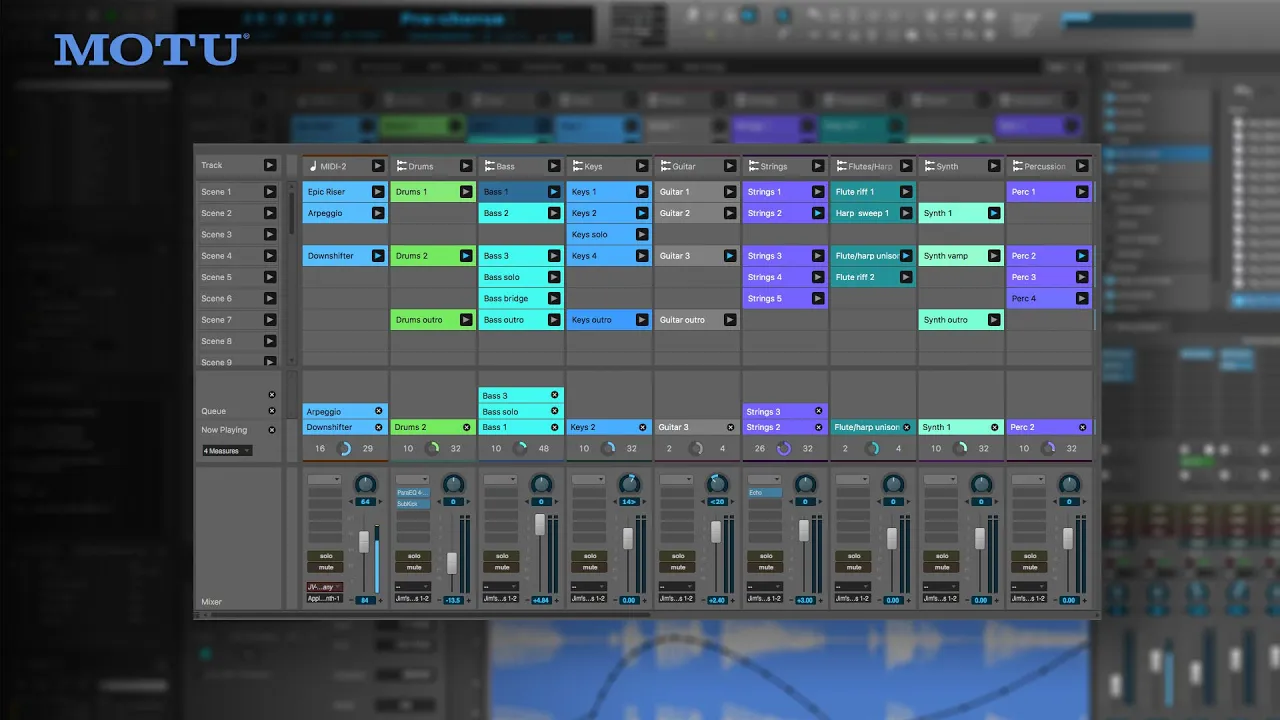Mute the Strings mixer channel

(x=766, y=567)
